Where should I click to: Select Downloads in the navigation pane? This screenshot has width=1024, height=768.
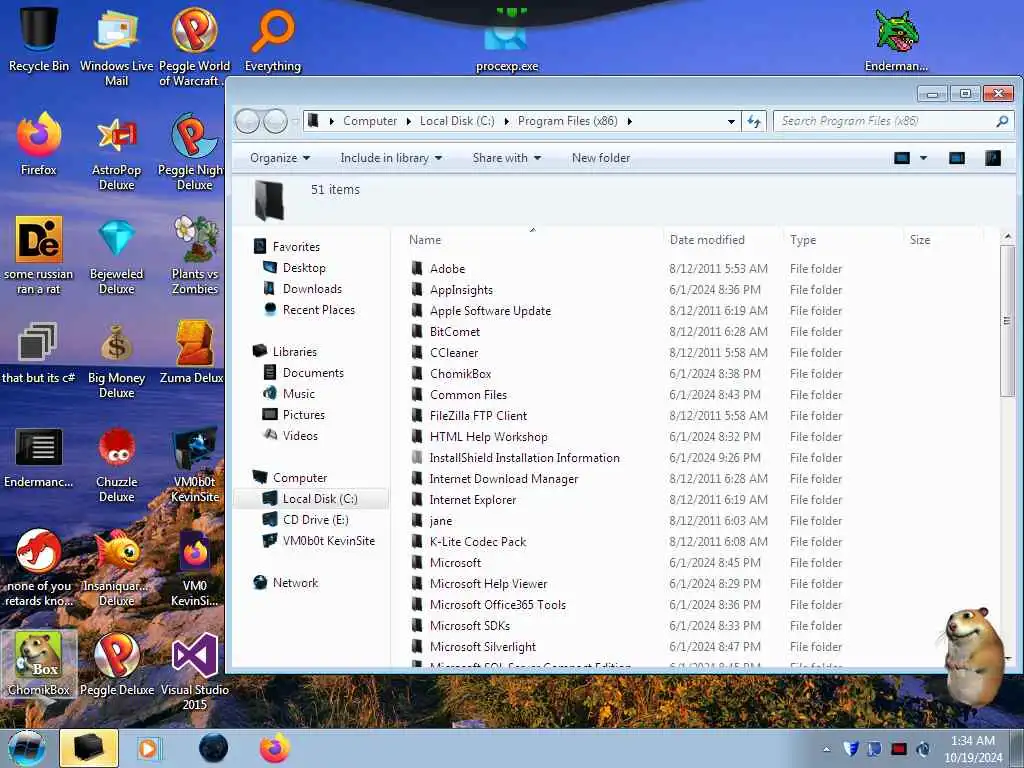[312, 289]
